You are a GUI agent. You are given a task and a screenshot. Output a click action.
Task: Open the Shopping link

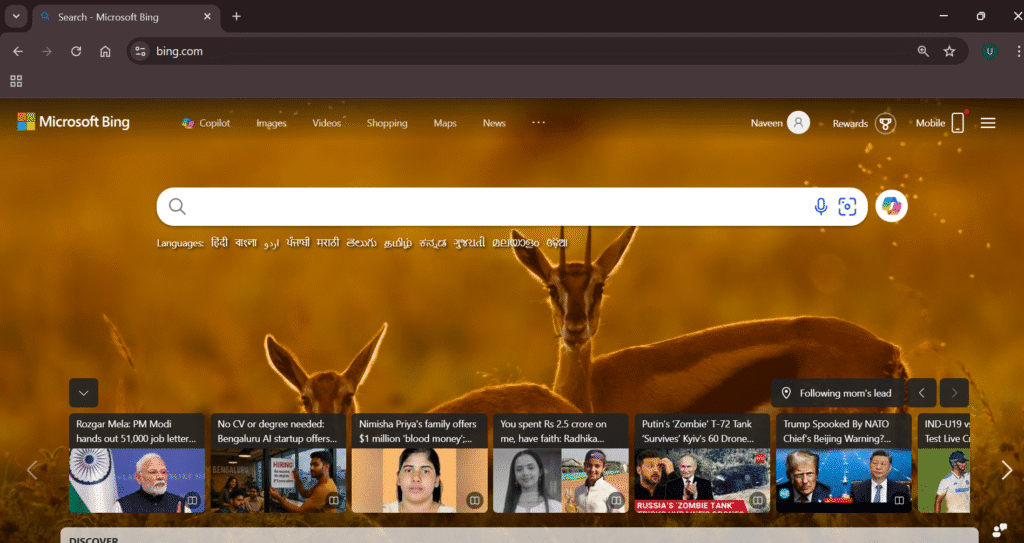(x=387, y=123)
